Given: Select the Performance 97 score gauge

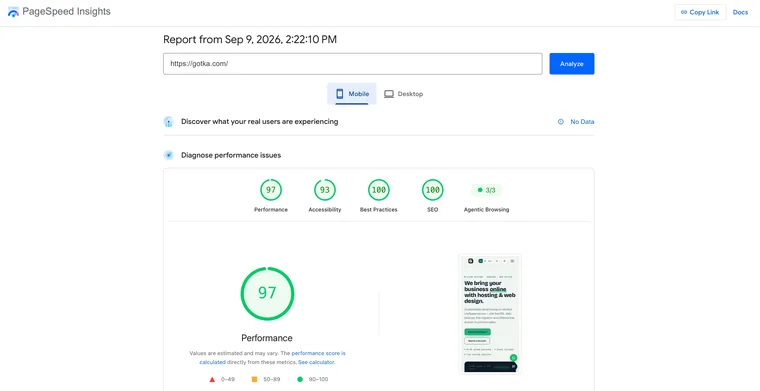Looking at the screenshot, I should (270, 189).
